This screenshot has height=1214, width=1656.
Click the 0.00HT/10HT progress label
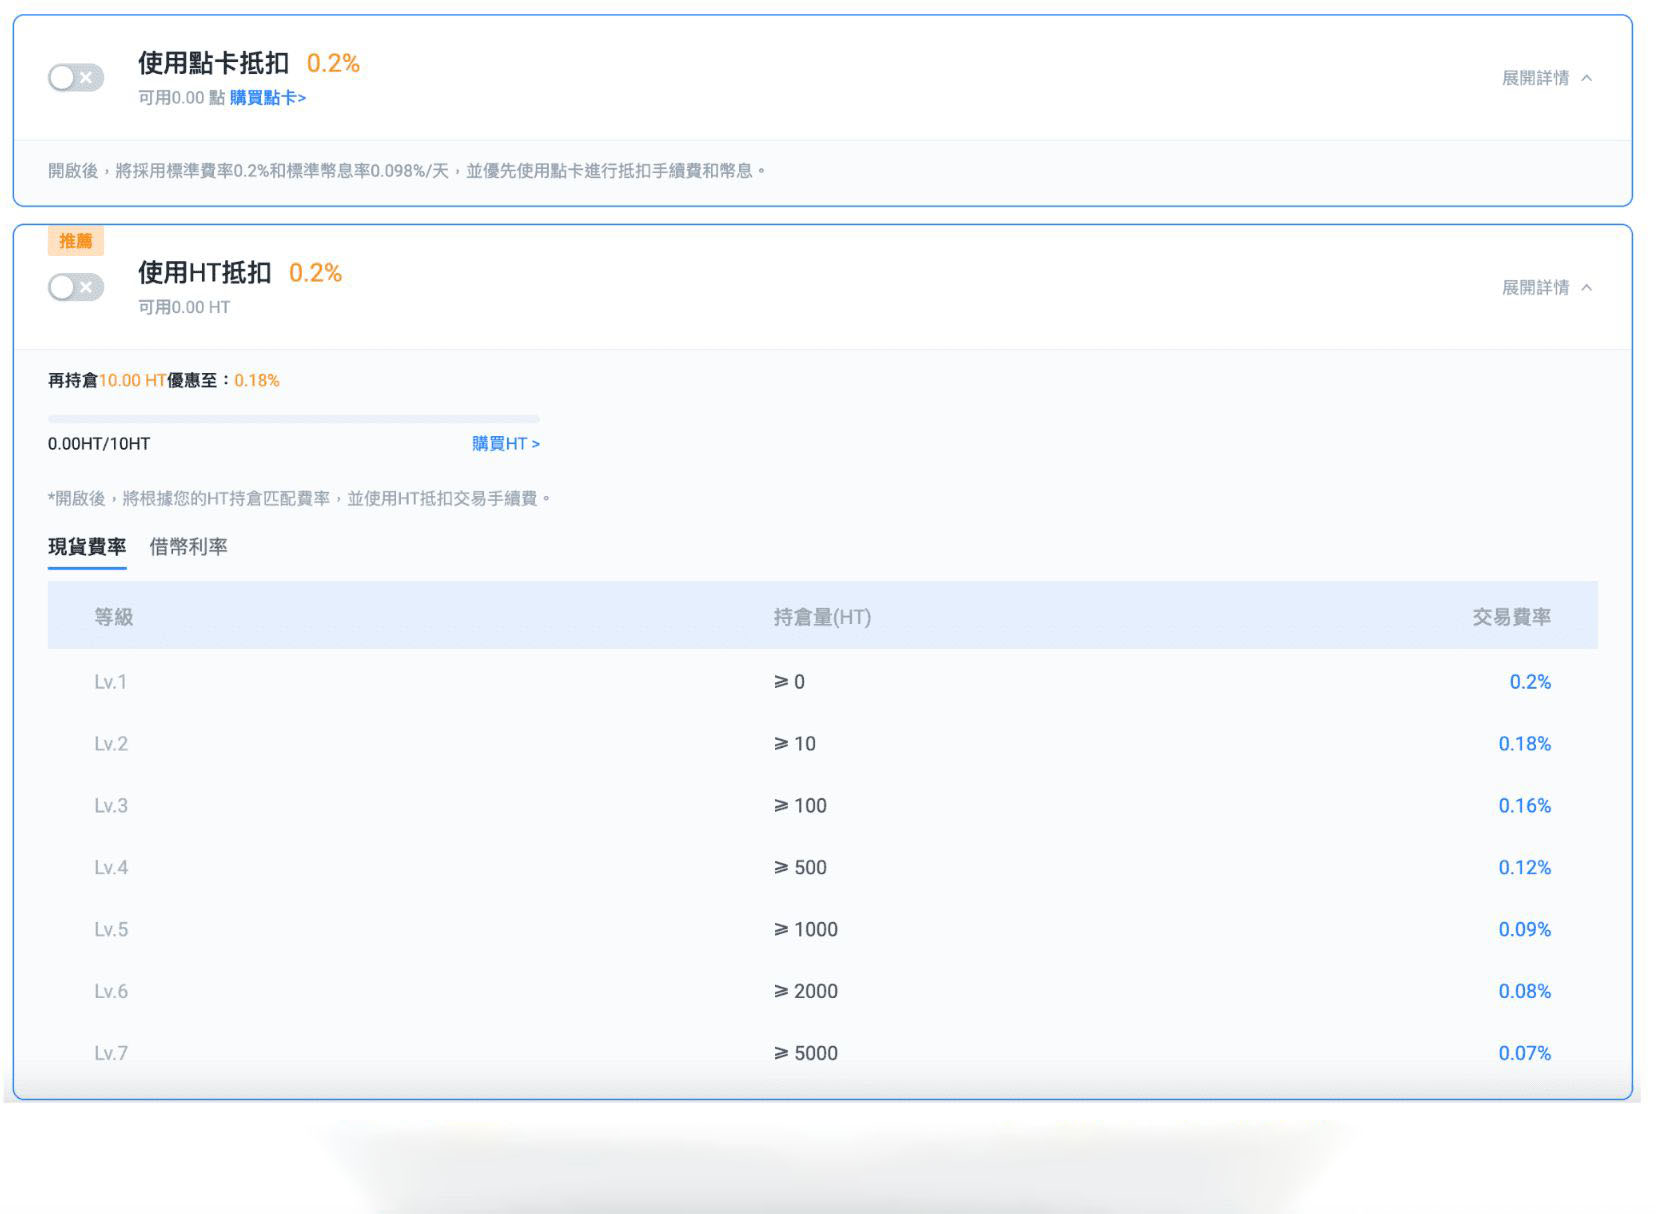pos(99,444)
